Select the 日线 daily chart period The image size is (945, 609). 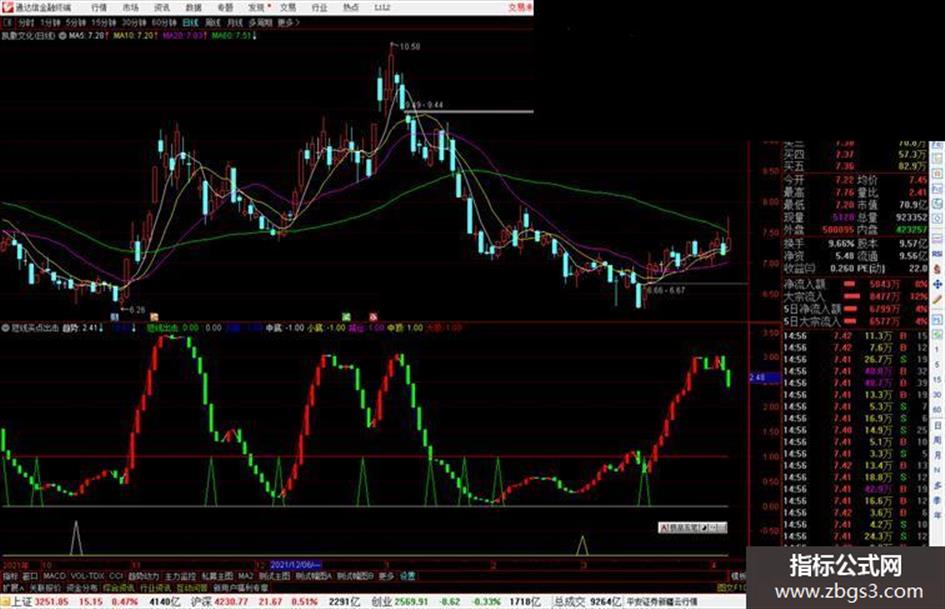(190, 23)
